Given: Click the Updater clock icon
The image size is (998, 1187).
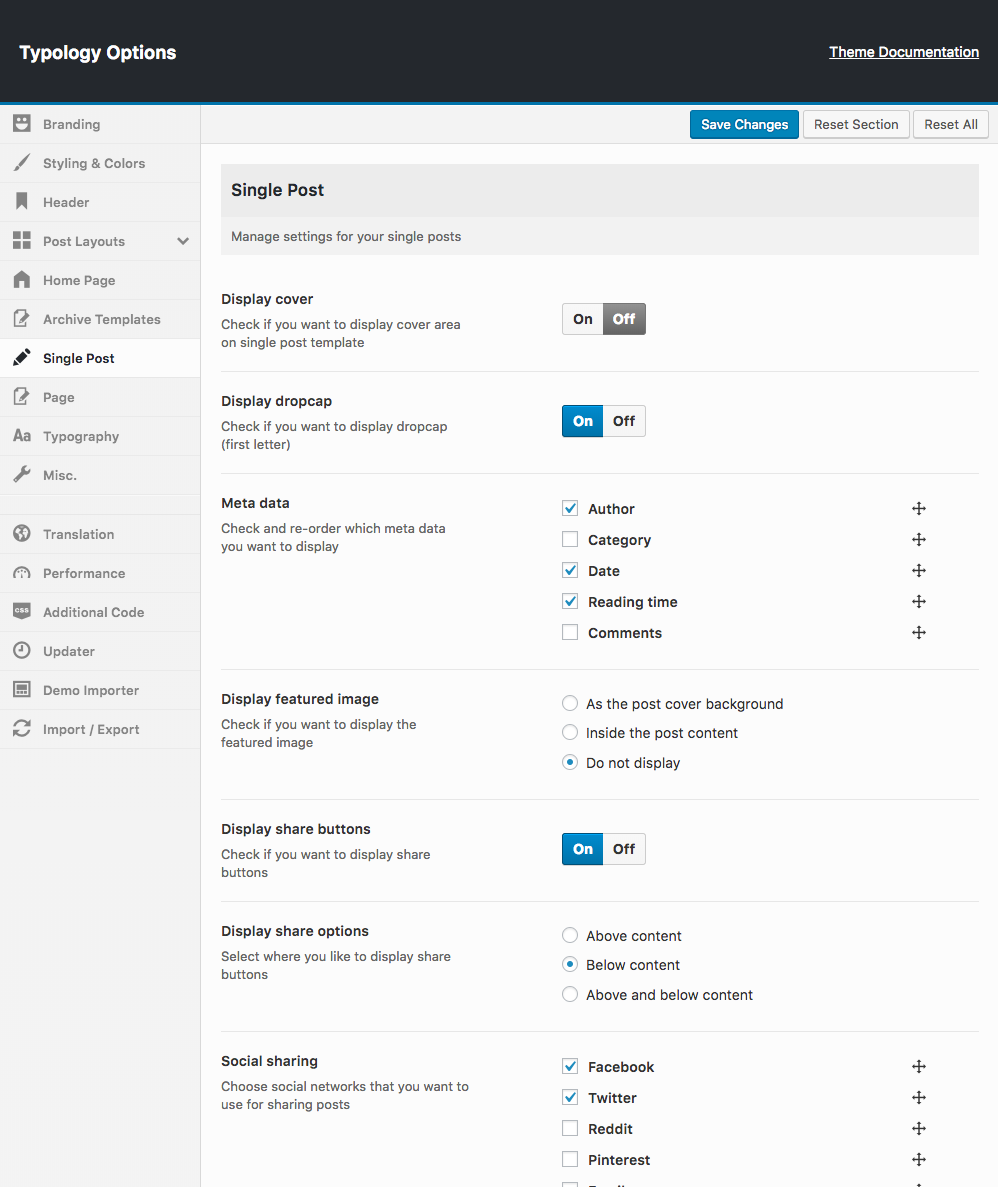Looking at the screenshot, I should [x=21, y=651].
